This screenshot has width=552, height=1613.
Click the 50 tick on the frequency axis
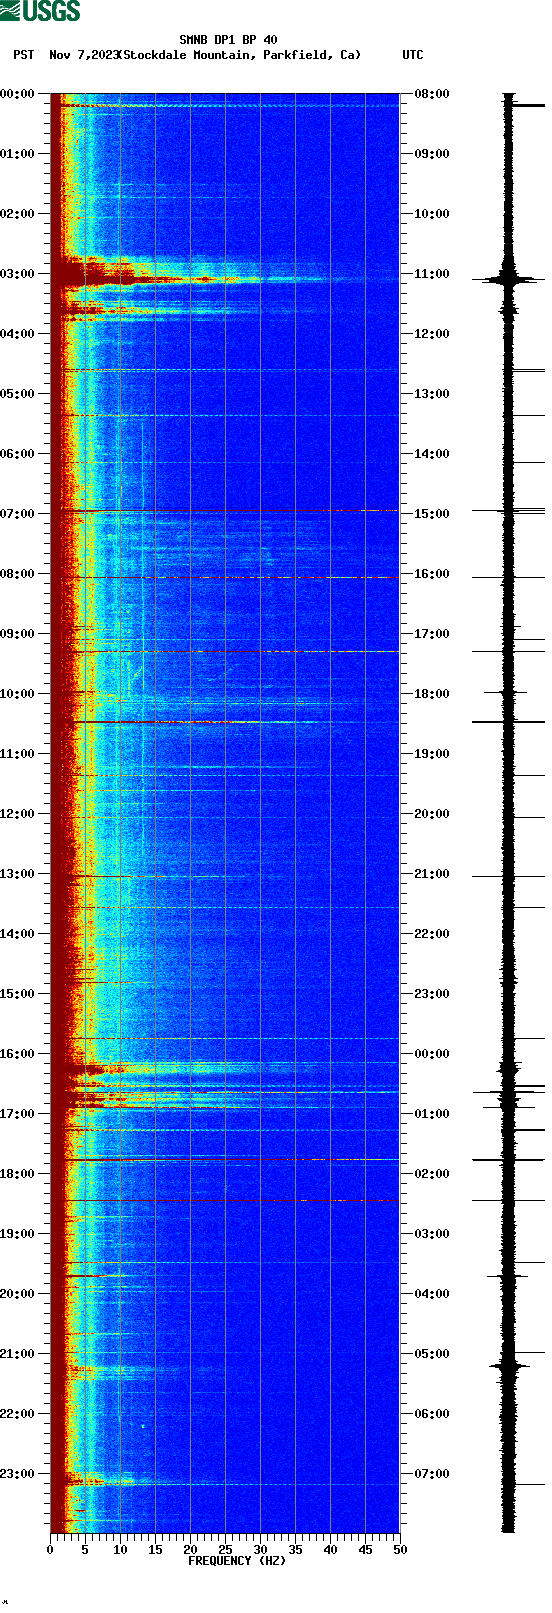tap(400, 1550)
